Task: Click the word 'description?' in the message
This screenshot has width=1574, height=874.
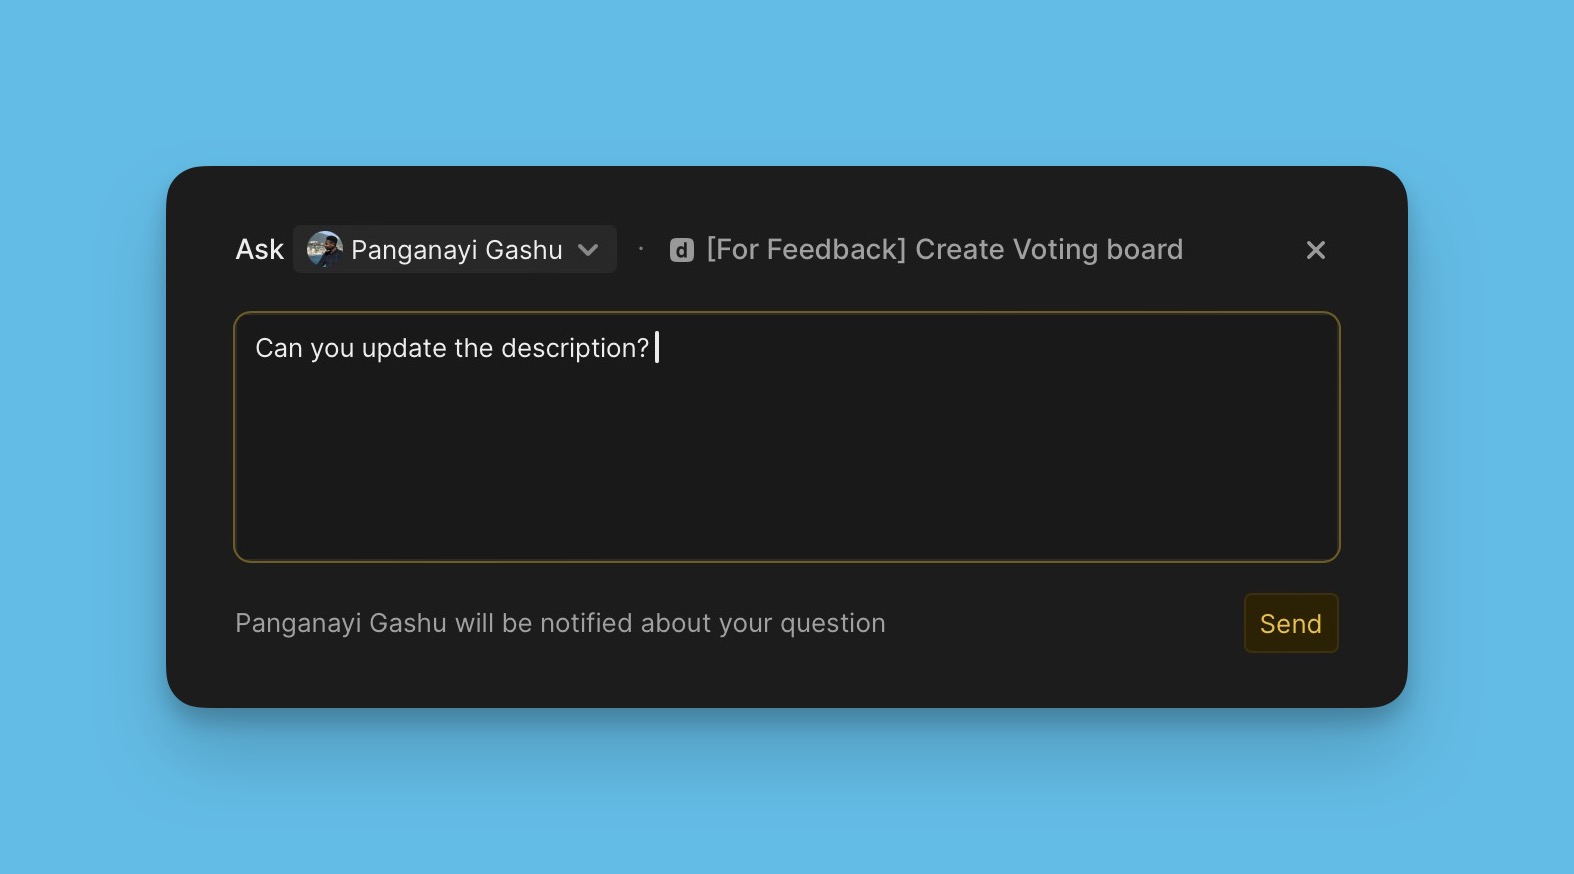Action: [x=575, y=348]
